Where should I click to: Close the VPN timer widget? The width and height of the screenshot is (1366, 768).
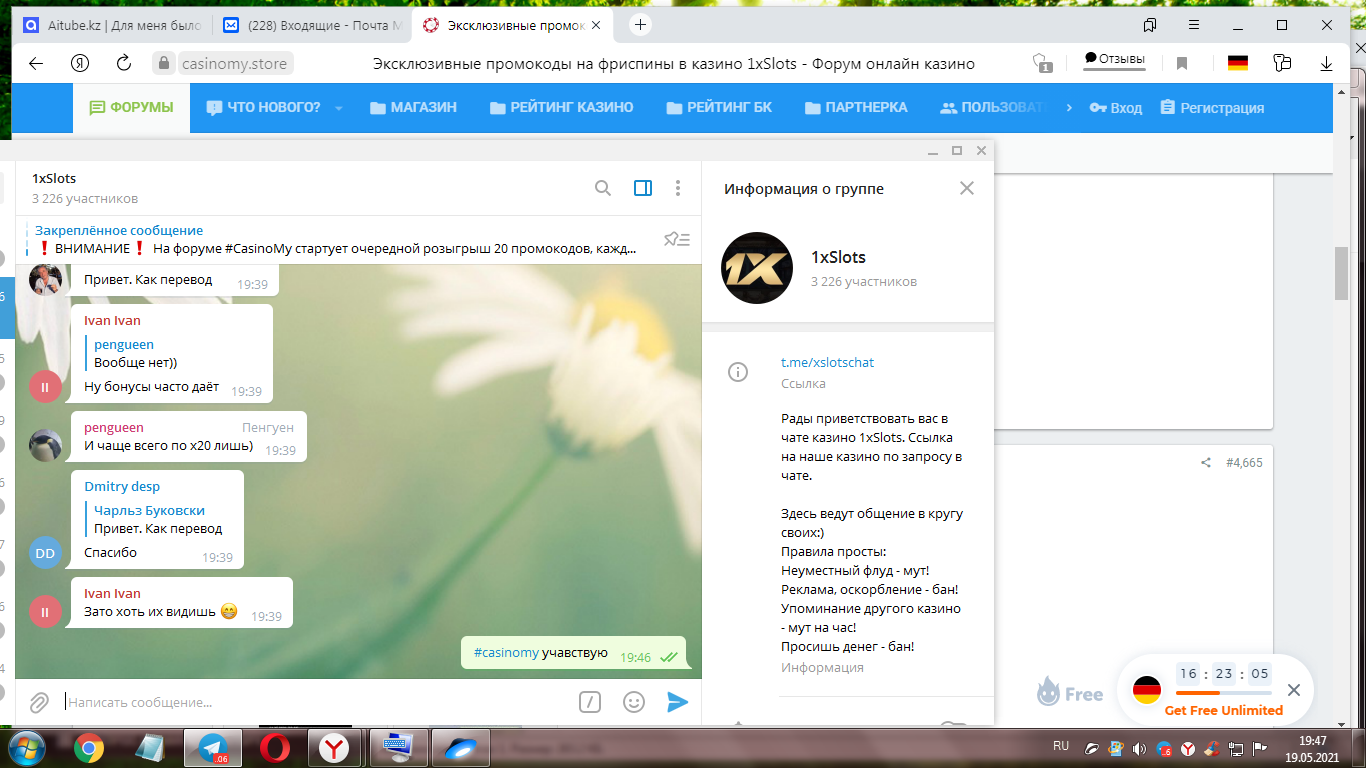[x=1294, y=690]
